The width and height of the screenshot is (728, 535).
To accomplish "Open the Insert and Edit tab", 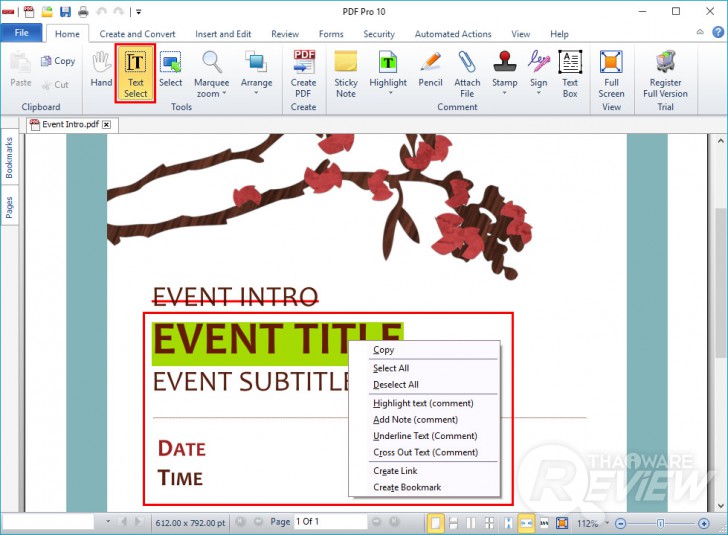I will point(223,34).
